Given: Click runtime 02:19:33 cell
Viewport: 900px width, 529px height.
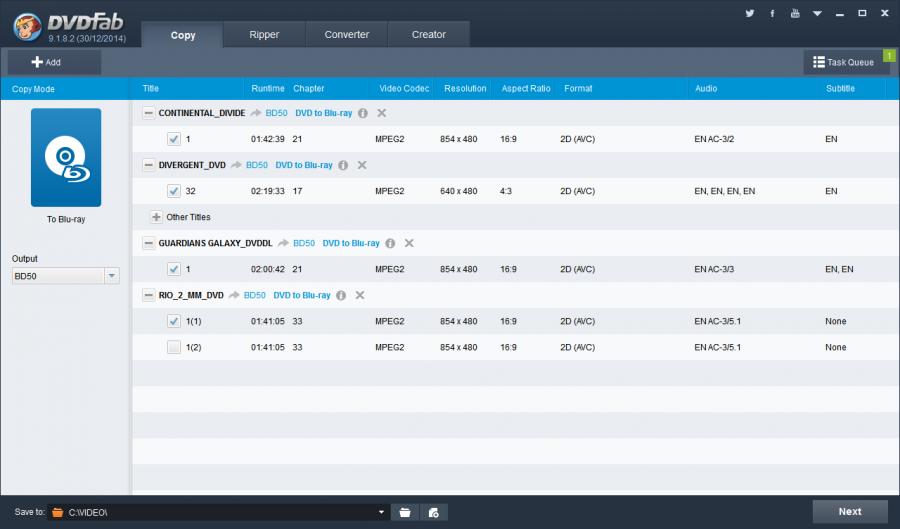Looking at the screenshot, I should pyautogui.click(x=267, y=191).
